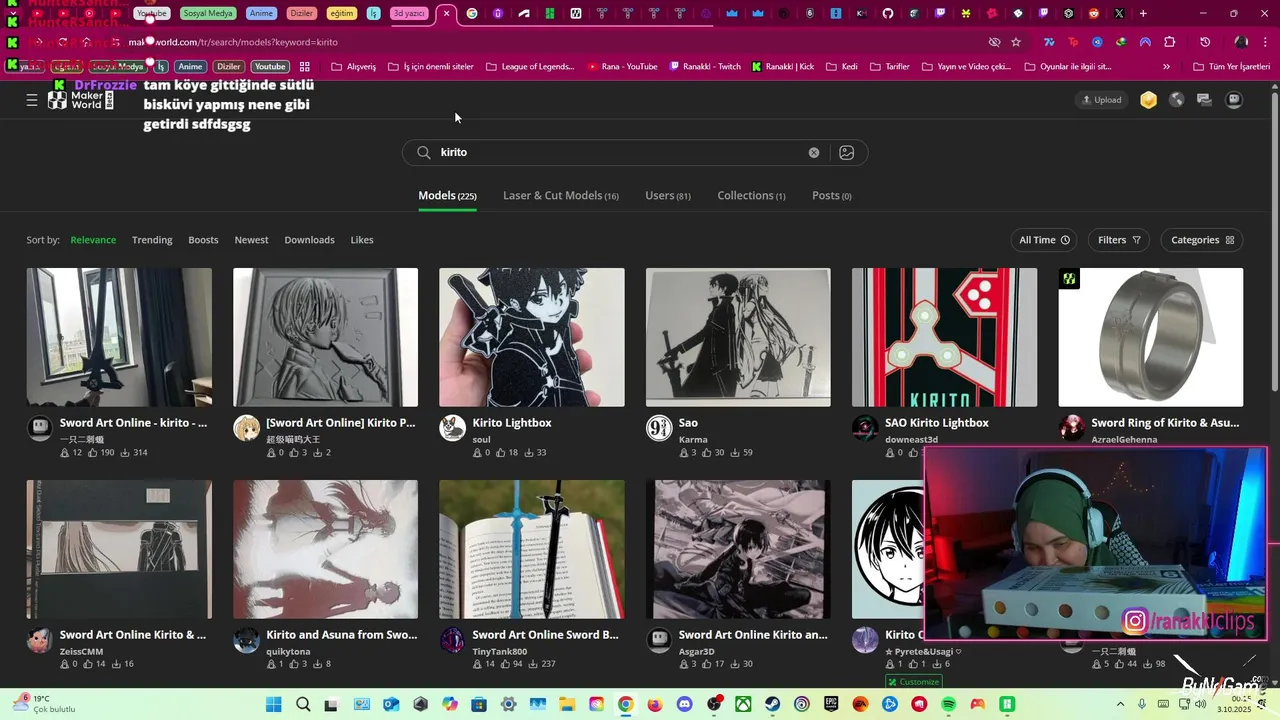Open the MakerWorld hamburger menu
Image resolution: width=1280 pixels, height=720 pixels.
tap(32, 100)
